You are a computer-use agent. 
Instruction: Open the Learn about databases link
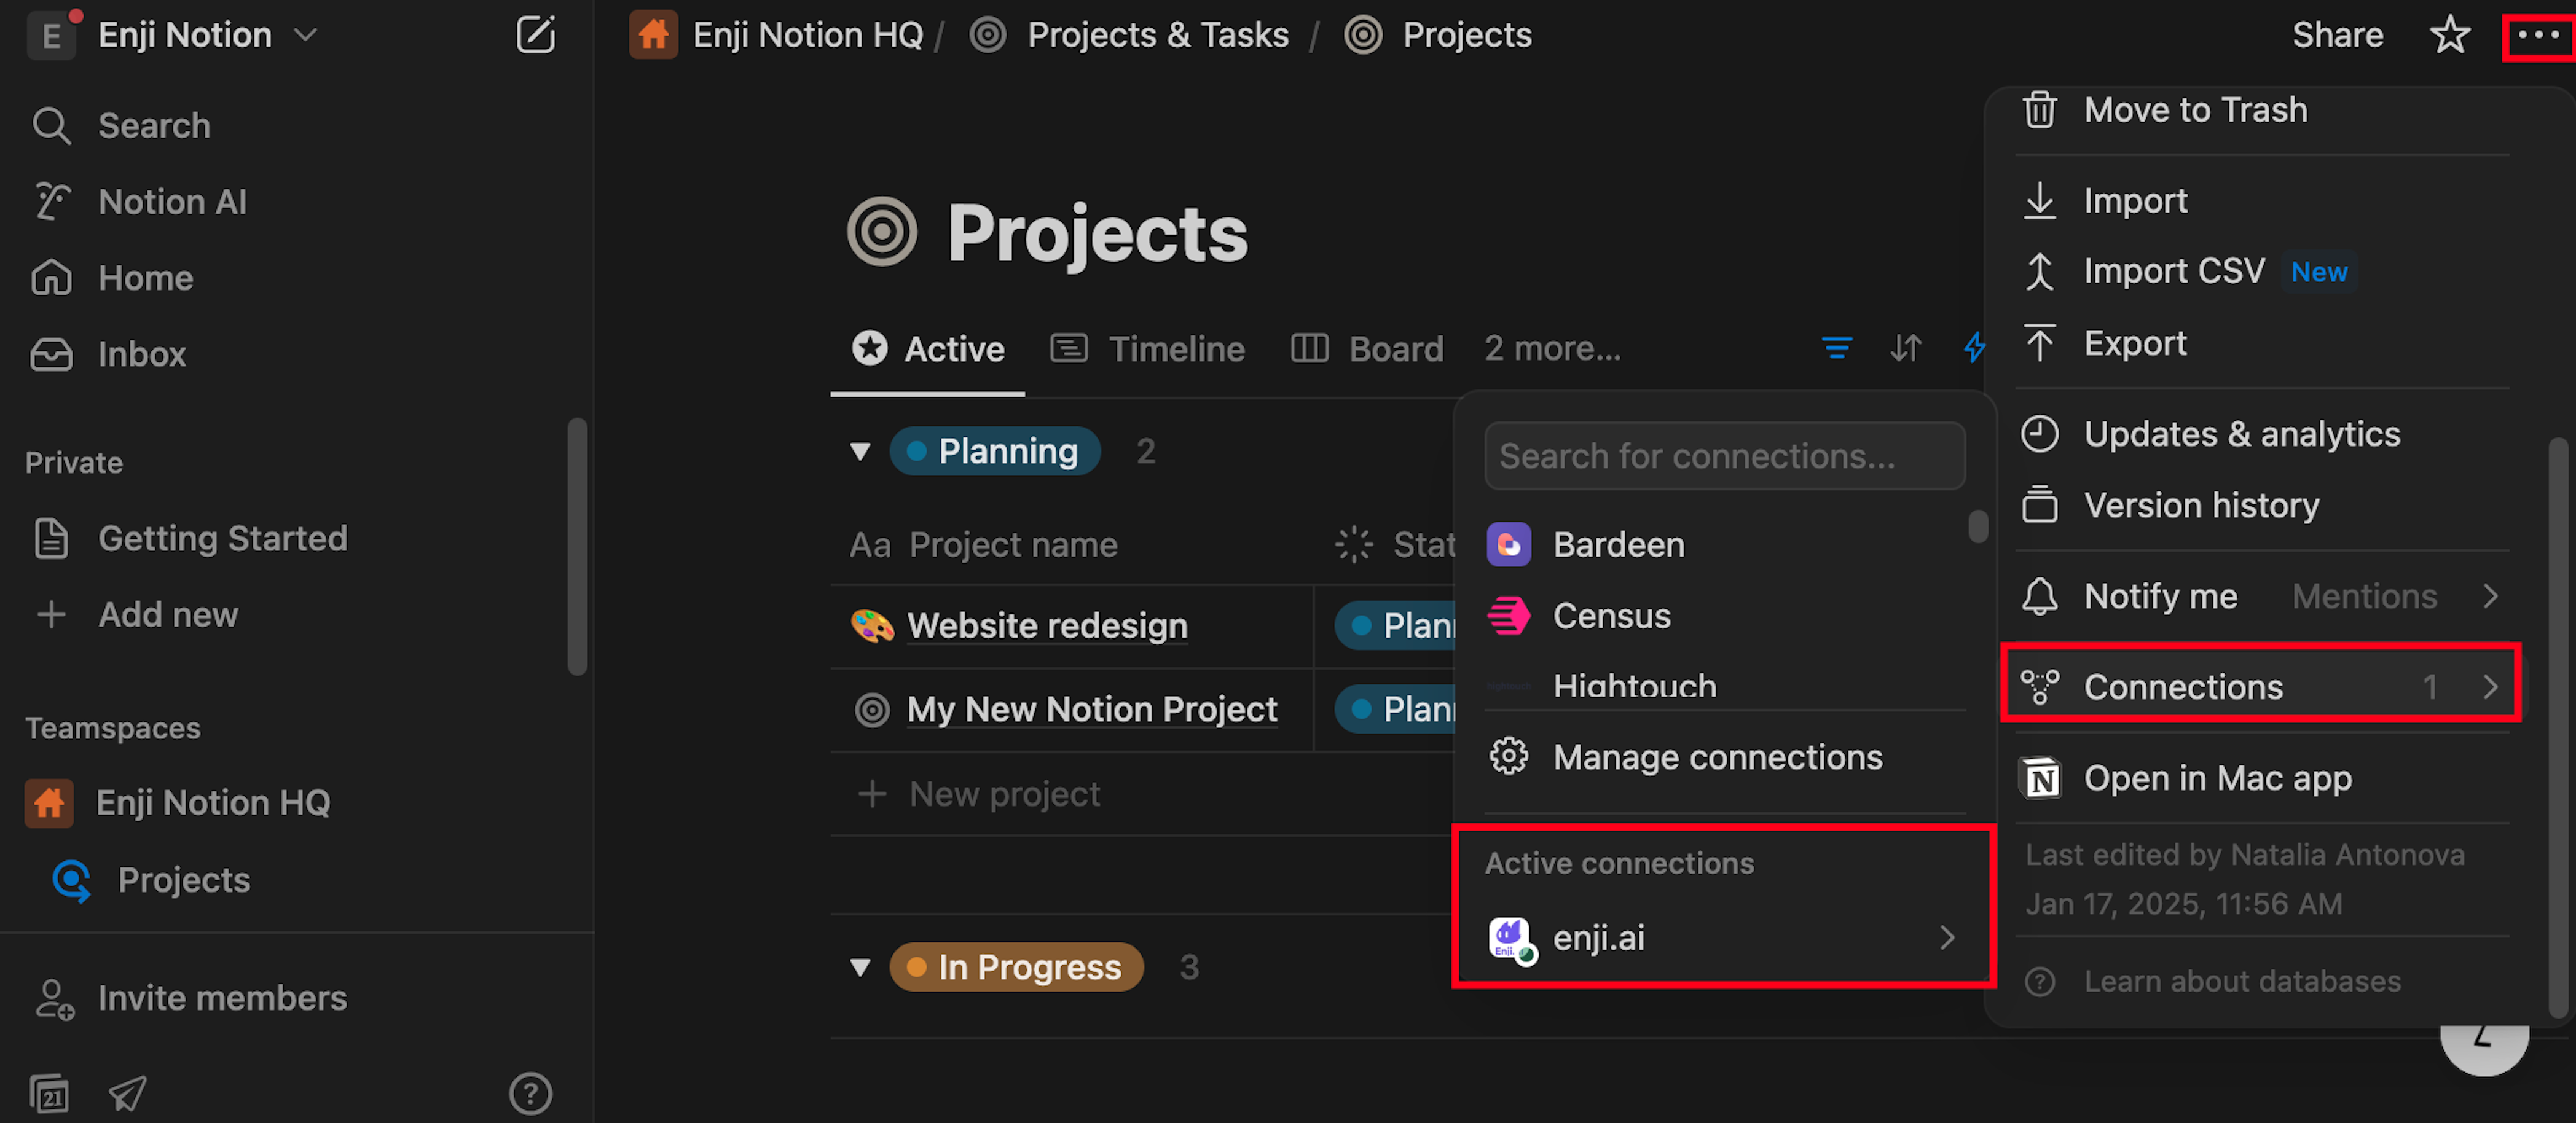[x=2241, y=981]
